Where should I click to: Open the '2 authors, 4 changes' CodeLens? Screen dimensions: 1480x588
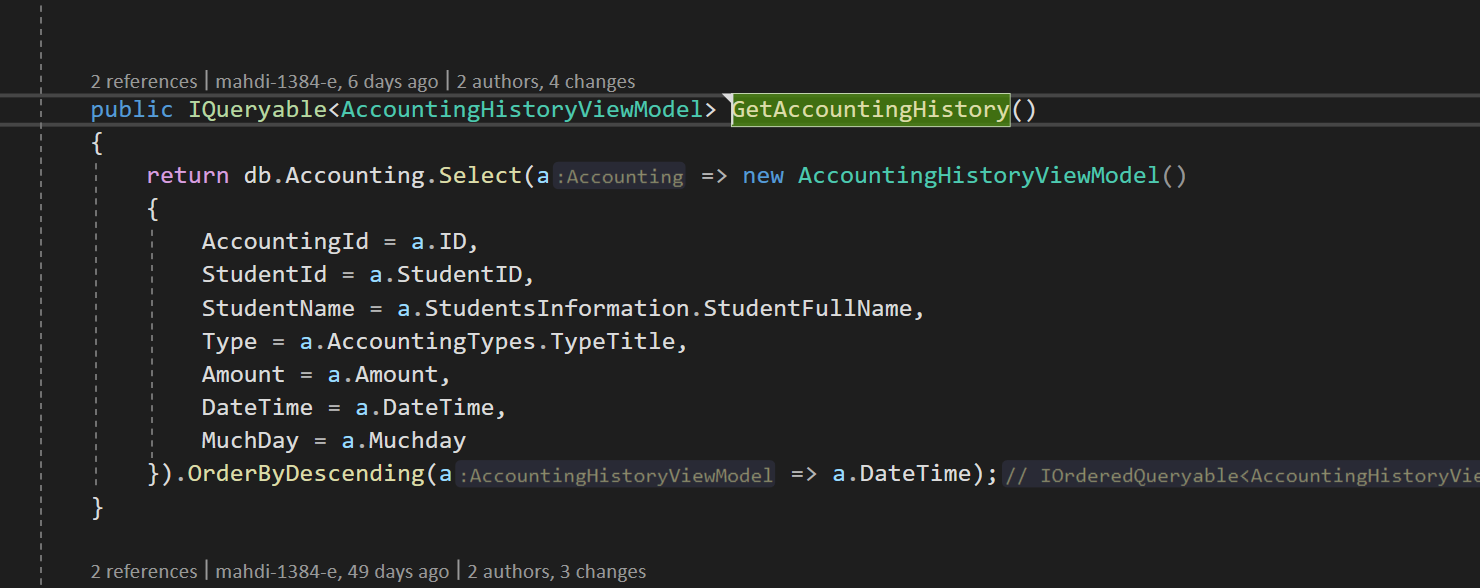546,82
